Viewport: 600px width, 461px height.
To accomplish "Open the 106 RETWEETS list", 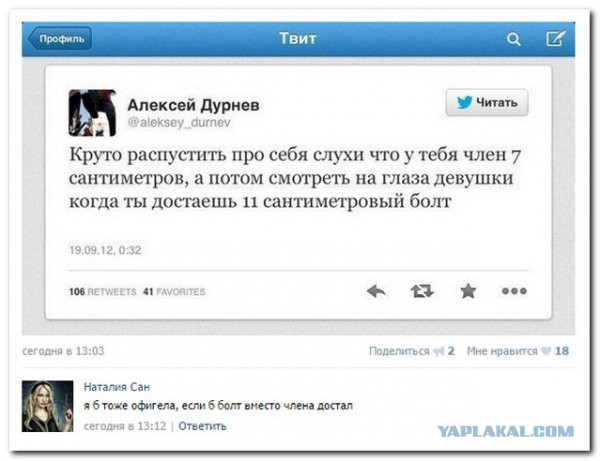I will pos(103,292).
